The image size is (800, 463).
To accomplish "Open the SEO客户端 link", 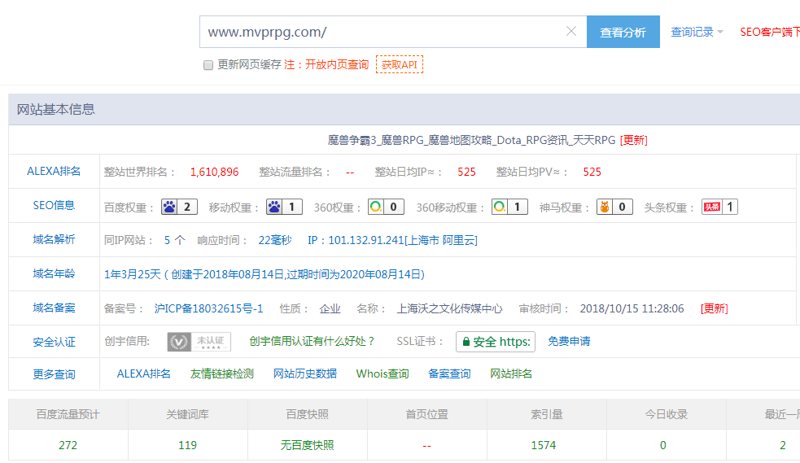I will pos(769,32).
